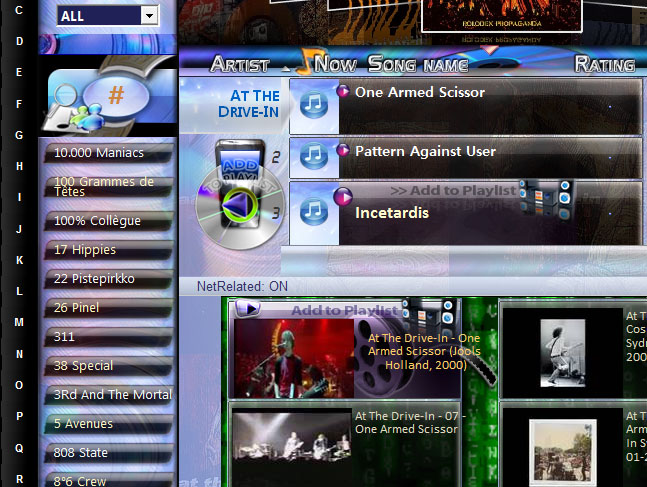Viewport: 647px width, 487px height.
Task: Jump to letter J in alphabet index
Action: pos(19,229)
